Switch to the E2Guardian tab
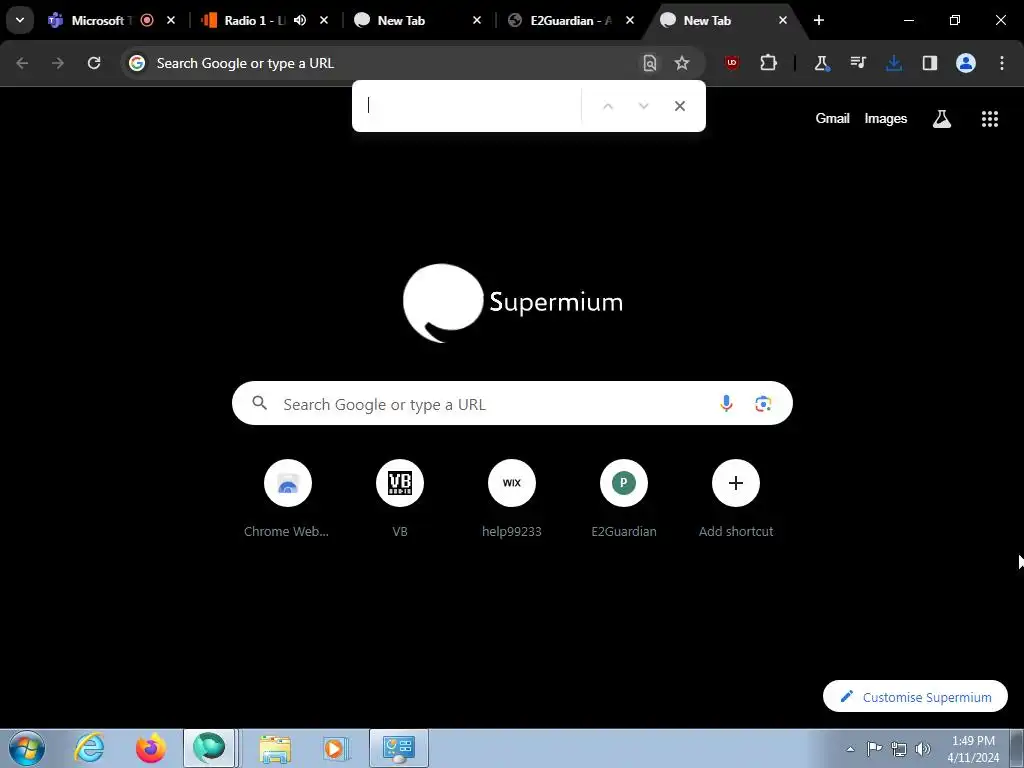This screenshot has width=1024, height=768. (570, 20)
